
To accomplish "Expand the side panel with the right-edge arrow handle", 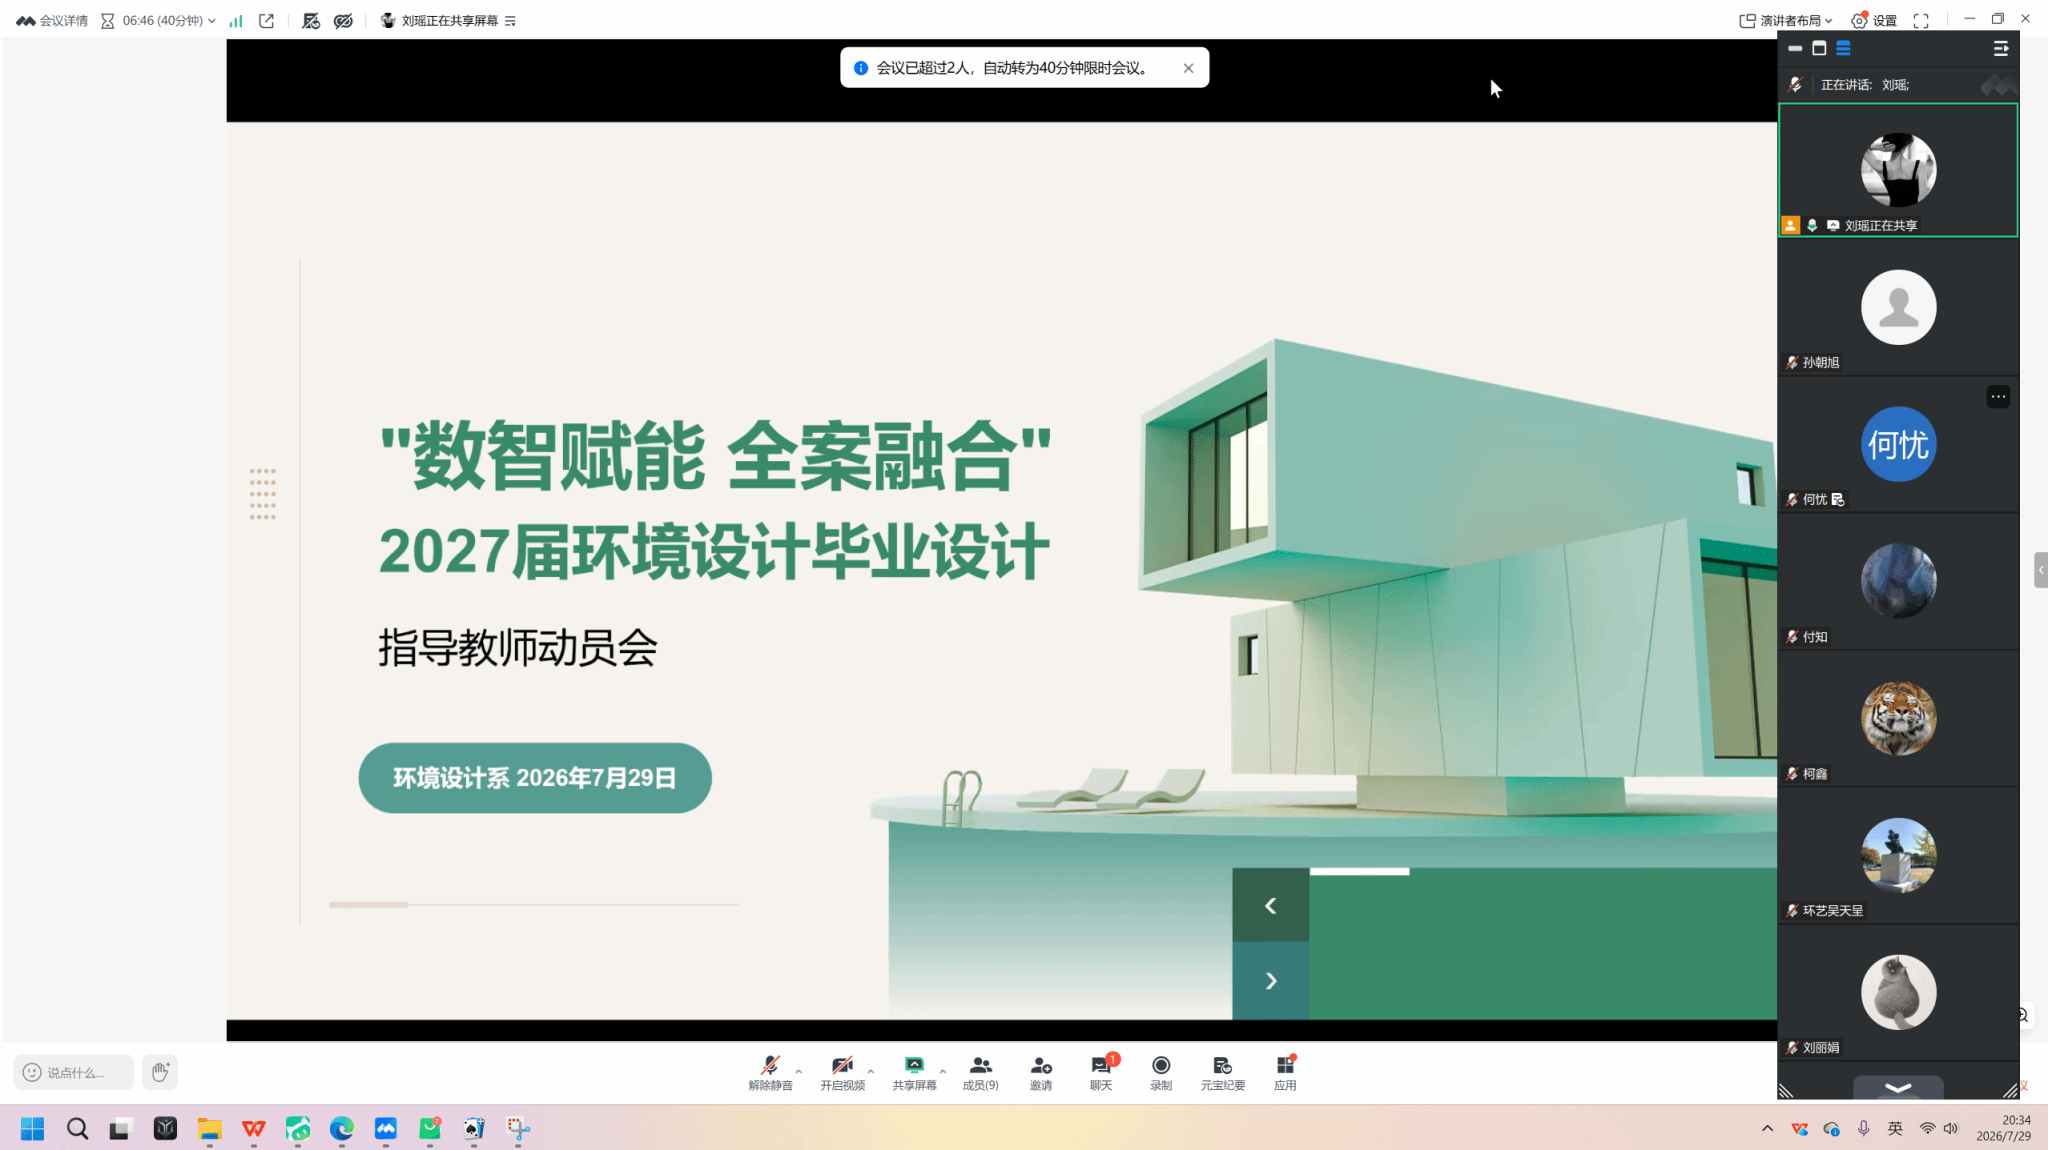I will (x=2040, y=570).
